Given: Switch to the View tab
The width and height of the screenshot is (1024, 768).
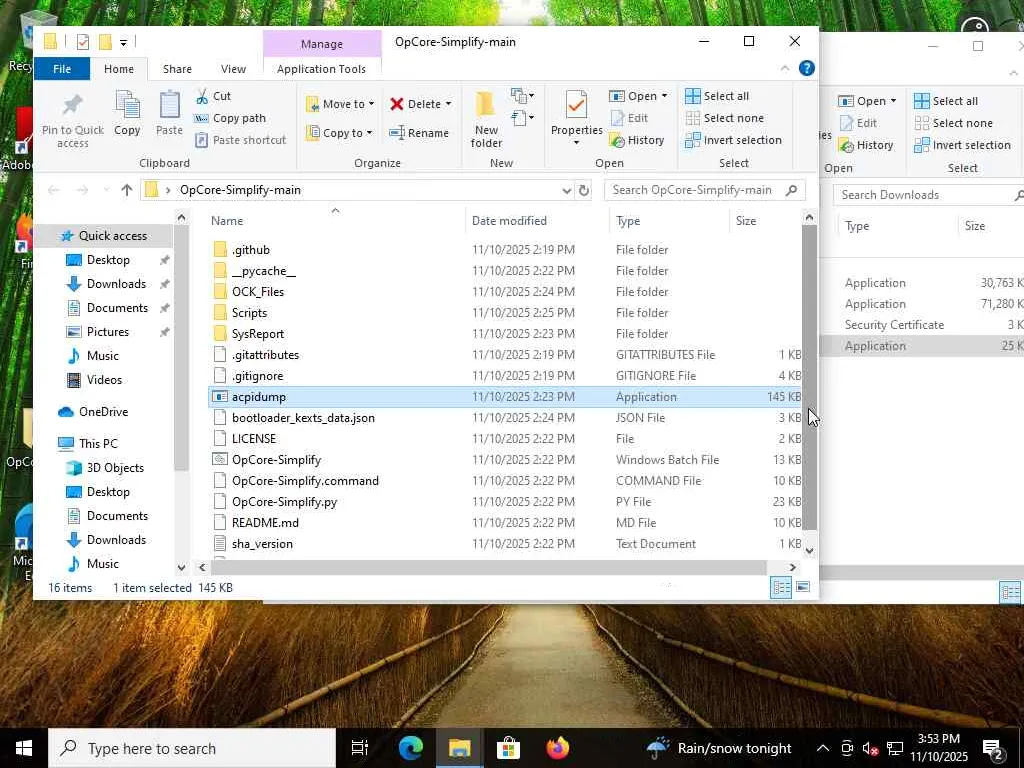Looking at the screenshot, I should pyautogui.click(x=233, y=69).
